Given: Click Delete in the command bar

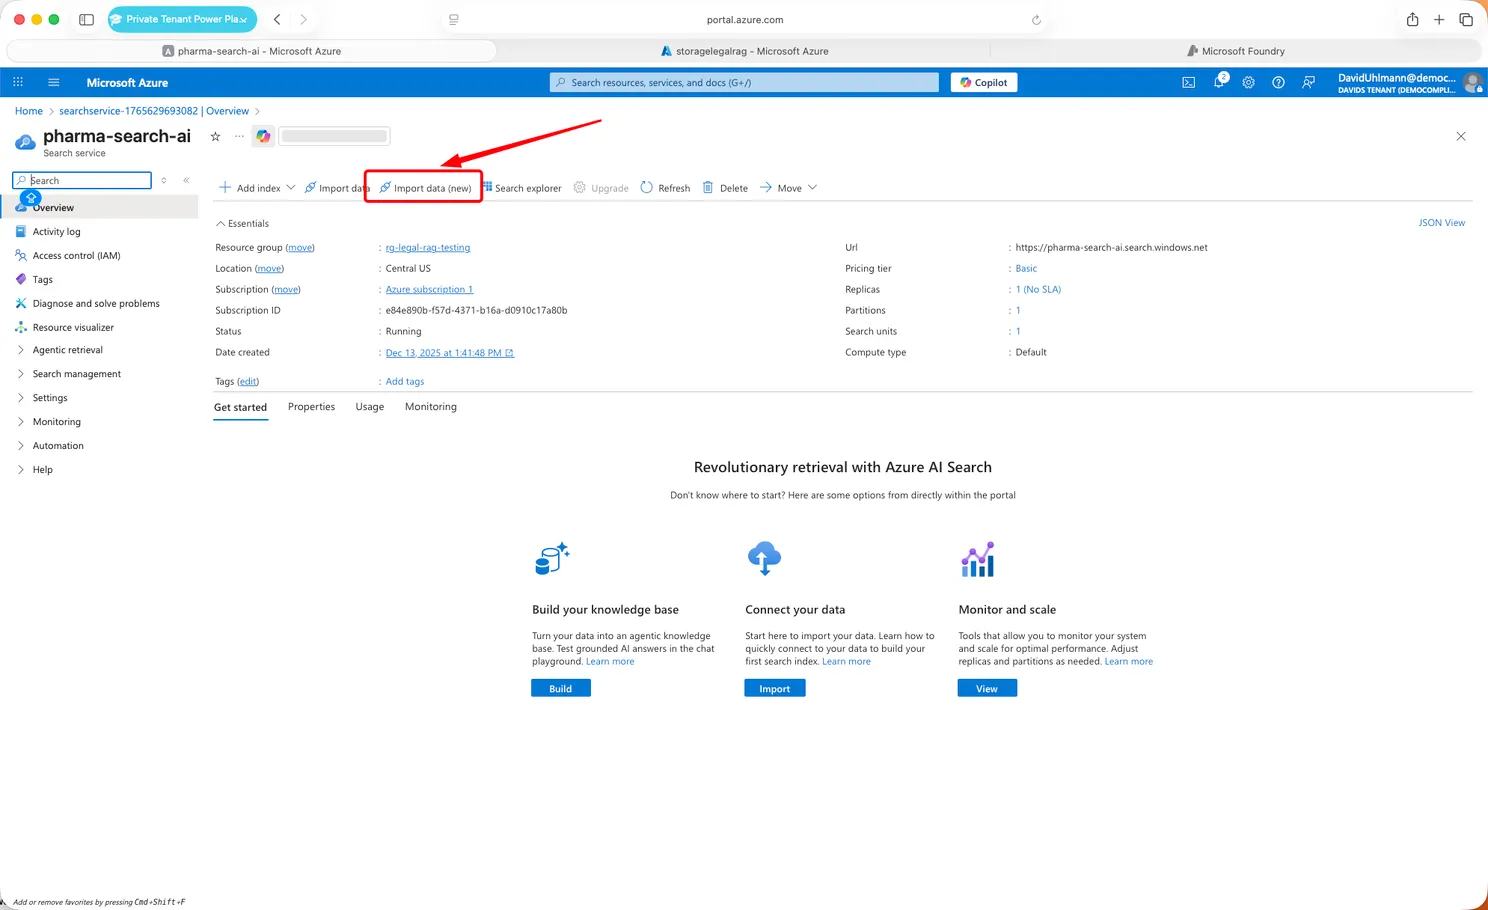Looking at the screenshot, I should pos(725,188).
